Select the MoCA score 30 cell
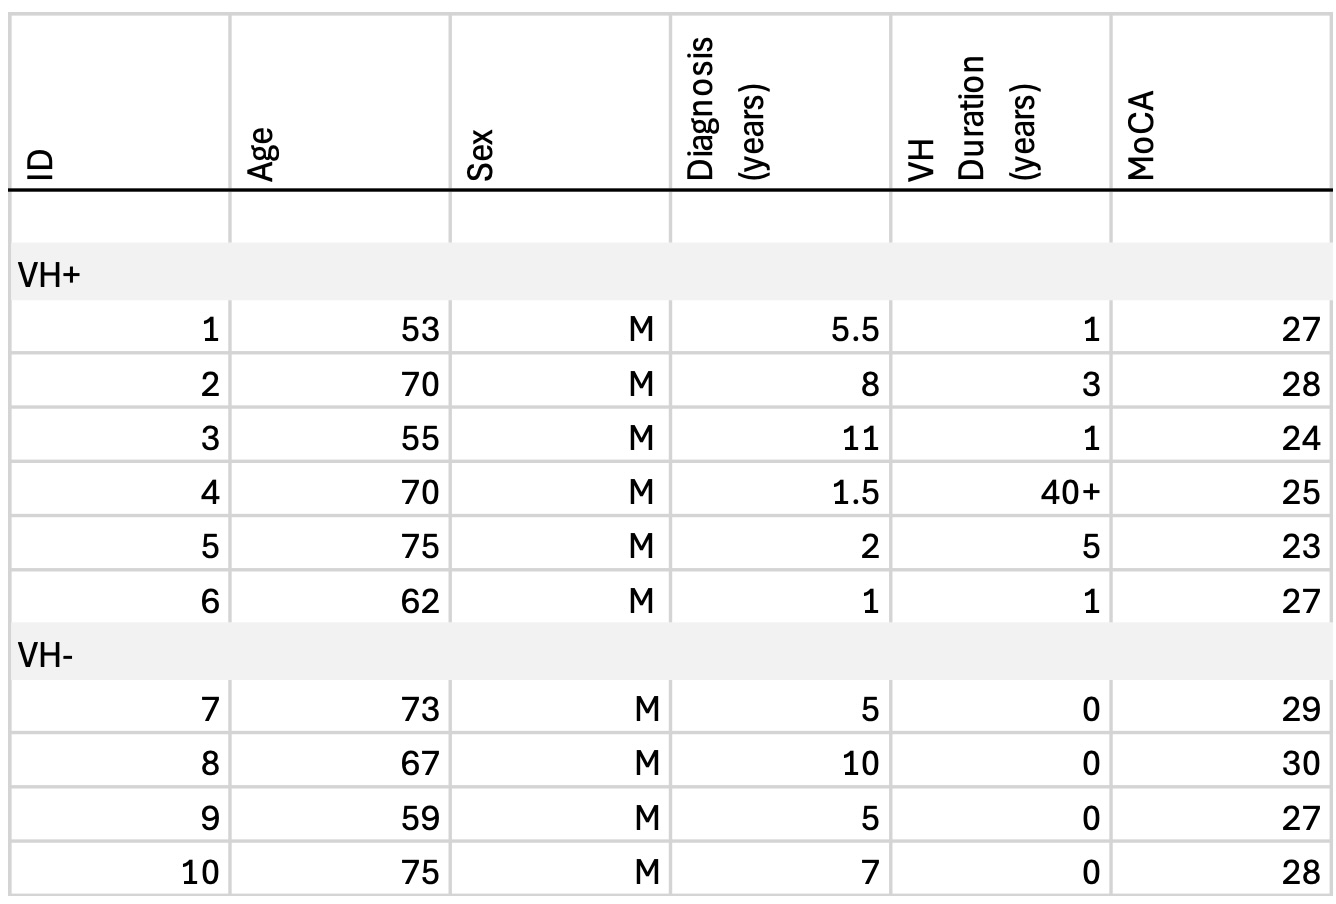The height and width of the screenshot is (904, 1336). pos(1300,764)
